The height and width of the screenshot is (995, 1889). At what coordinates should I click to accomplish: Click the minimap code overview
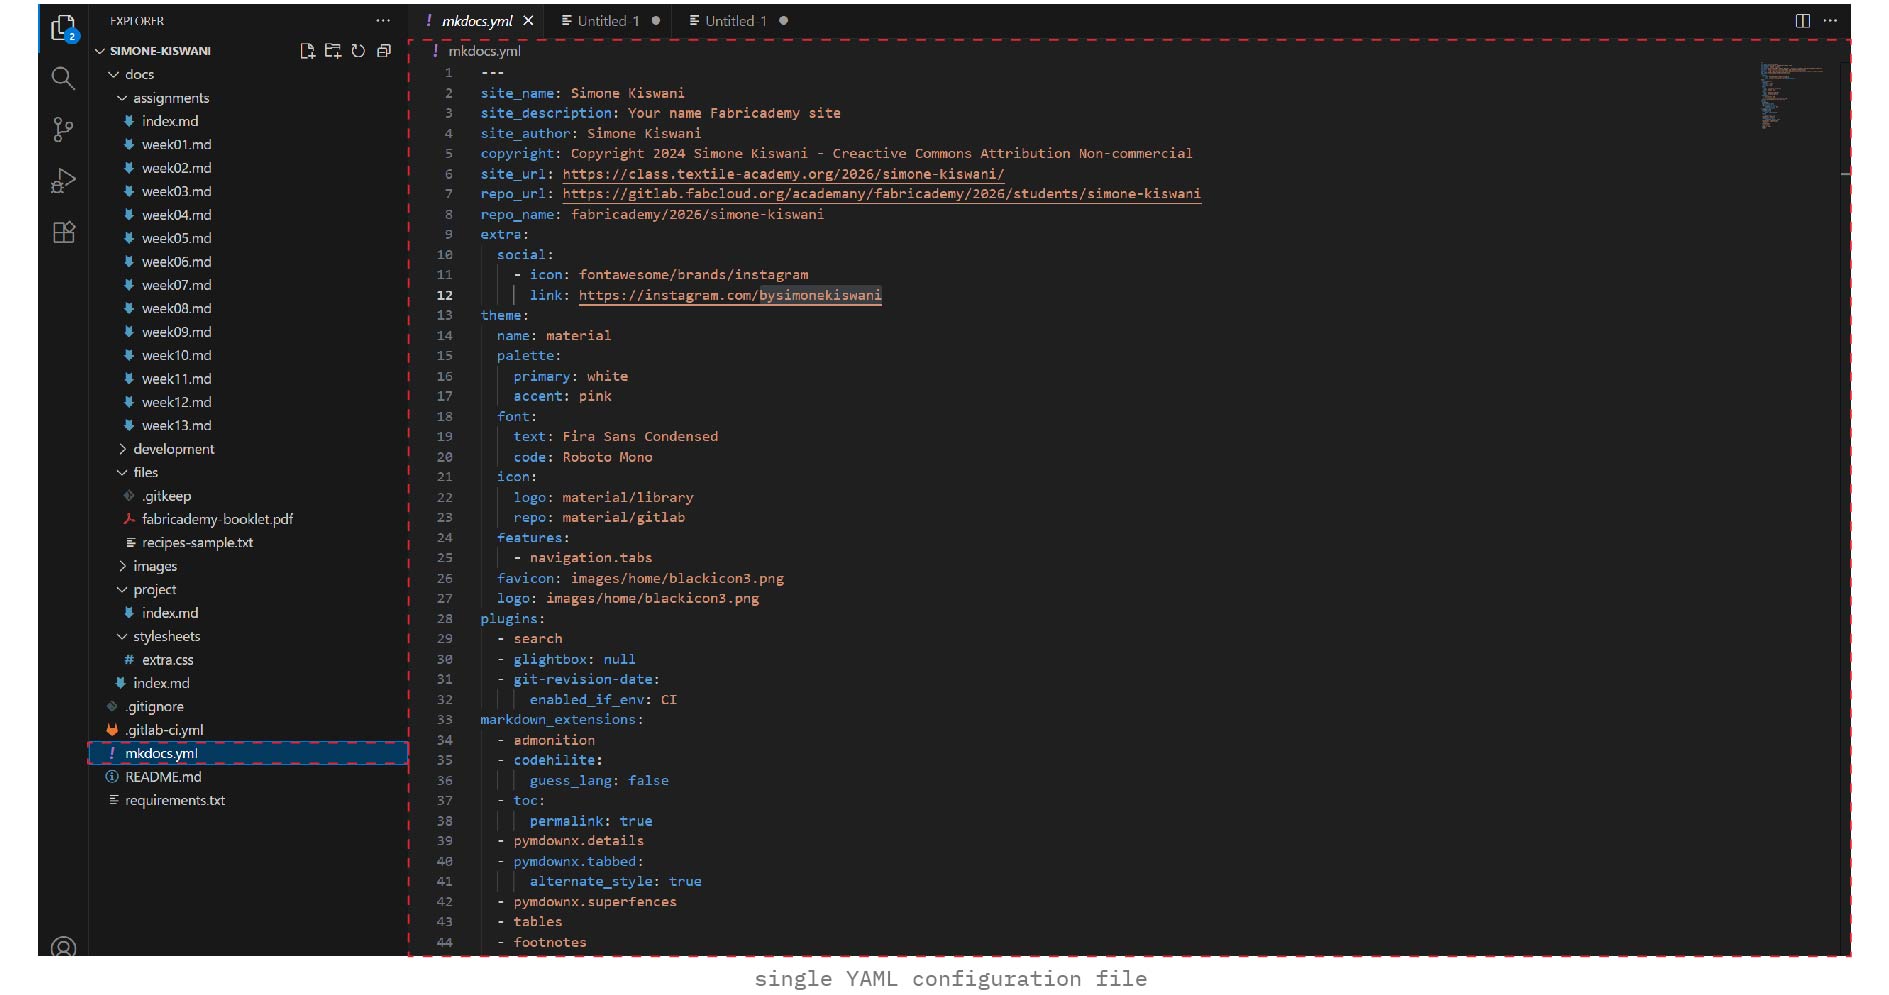coord(1790,97)
